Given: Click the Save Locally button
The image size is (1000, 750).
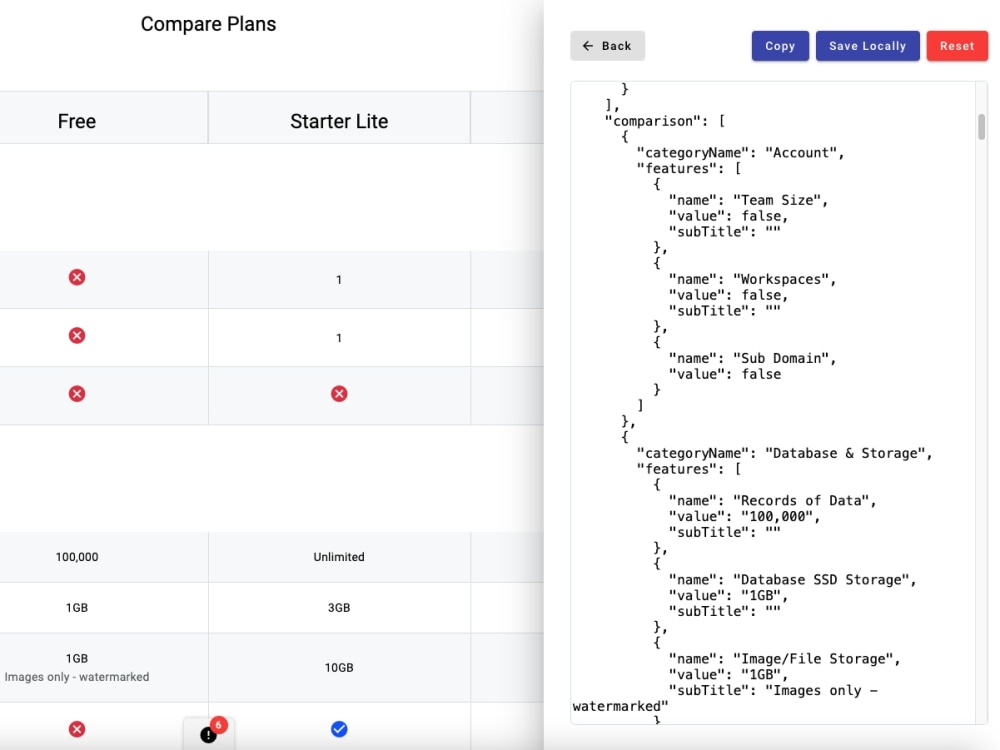Looking at the screenshot, I should coord(867,46).
